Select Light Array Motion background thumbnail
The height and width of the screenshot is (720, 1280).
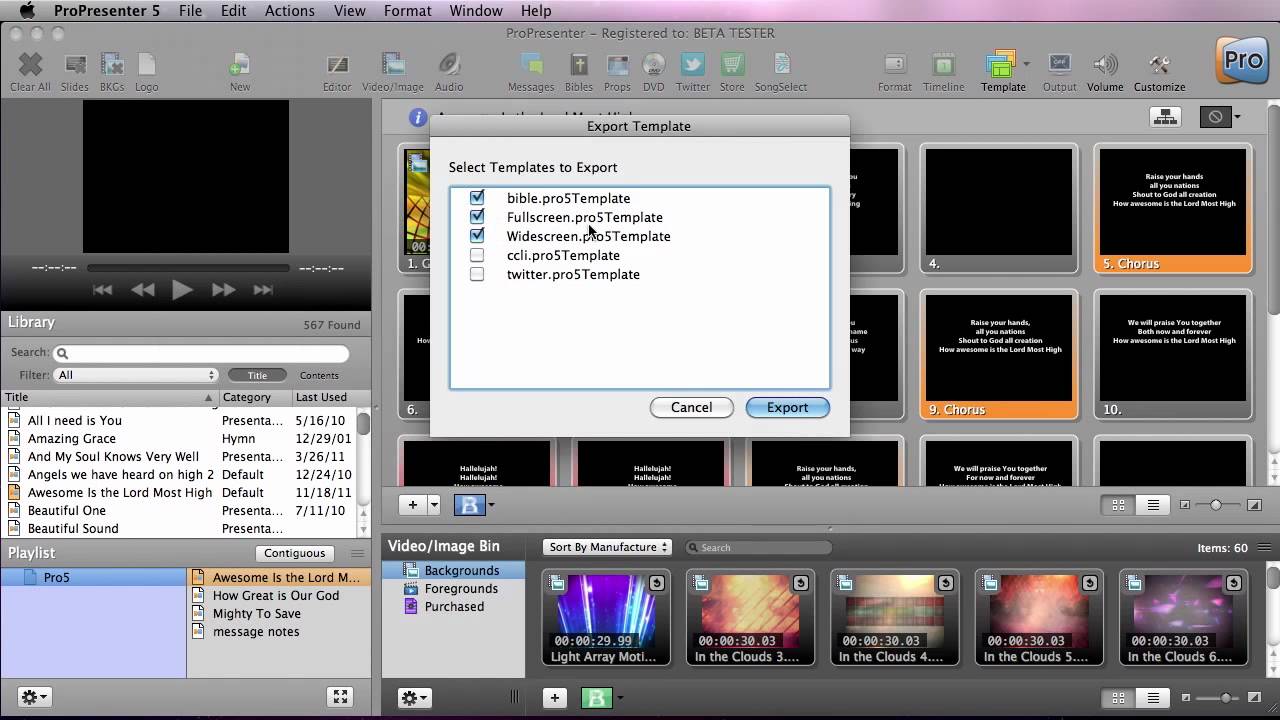coord(605,617)
